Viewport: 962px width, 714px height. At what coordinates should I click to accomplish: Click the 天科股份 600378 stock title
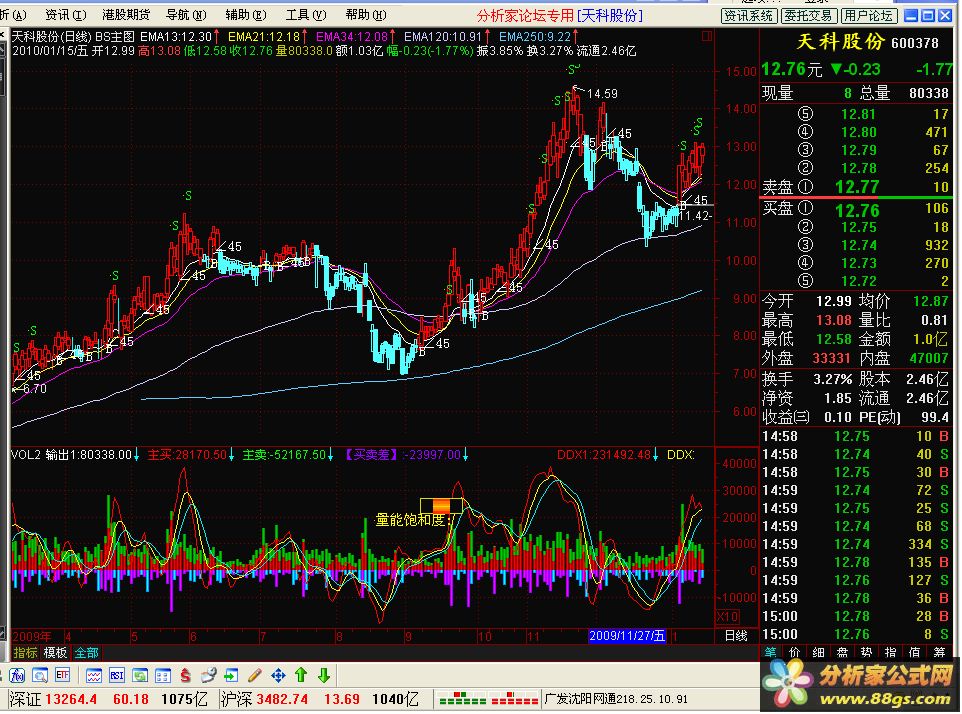[x=868, y=42]
